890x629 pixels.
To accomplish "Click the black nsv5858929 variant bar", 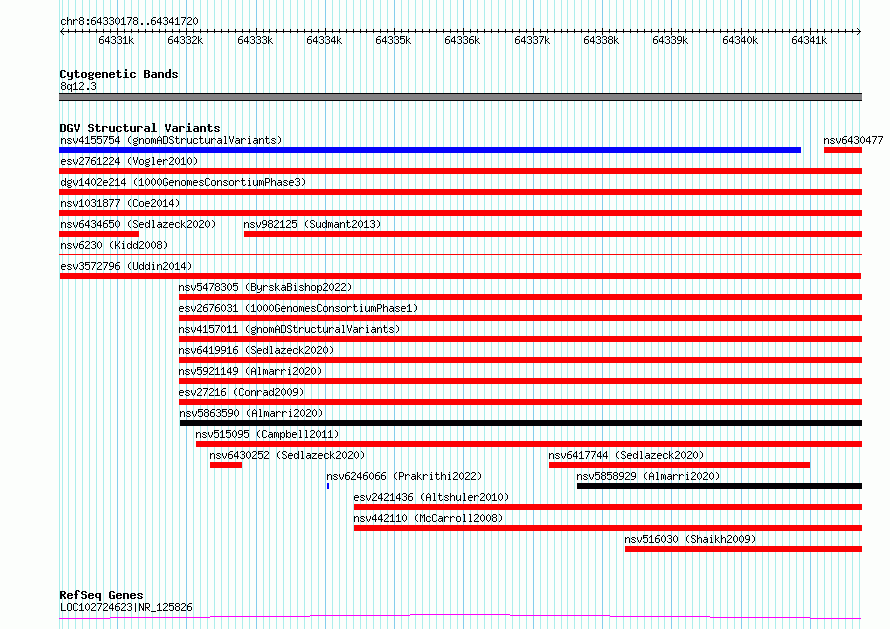I will coord(719,486).
